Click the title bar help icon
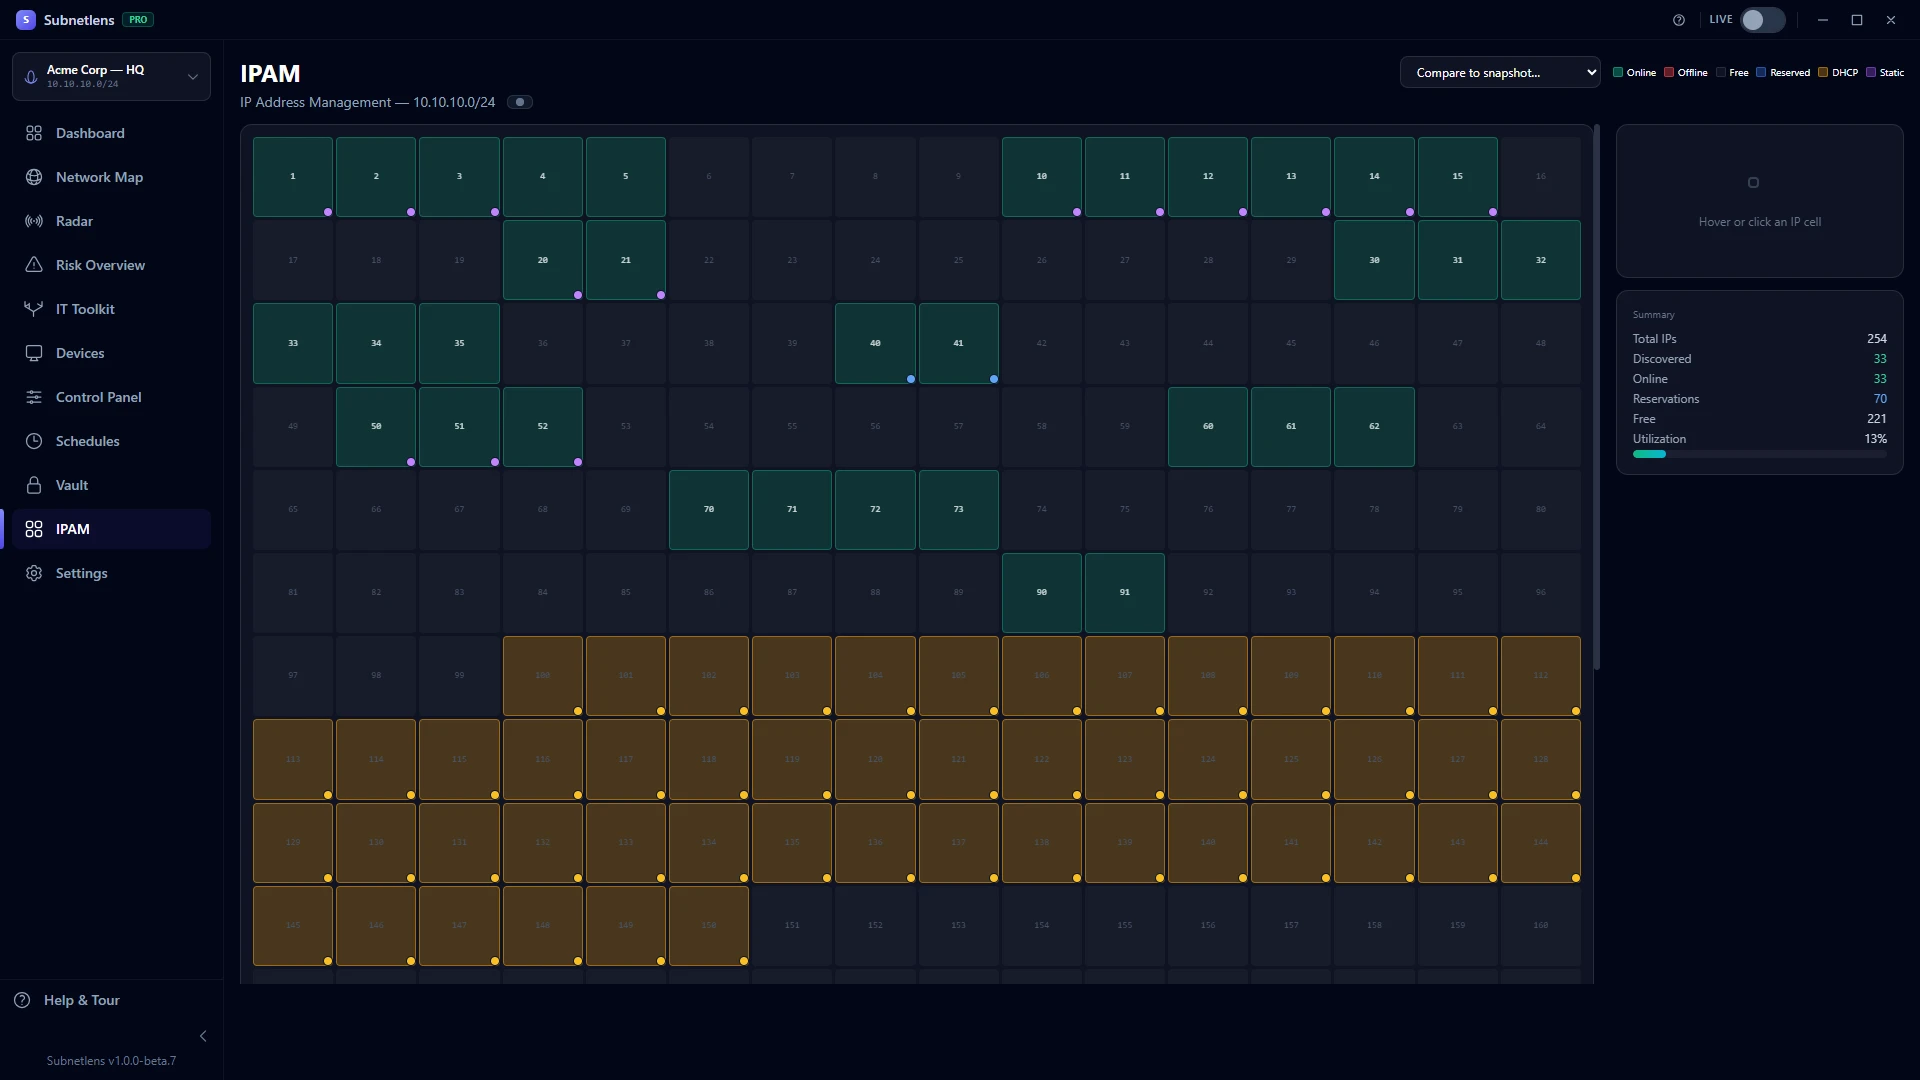This screenshot has height=1080, width=1920. 1679,20
